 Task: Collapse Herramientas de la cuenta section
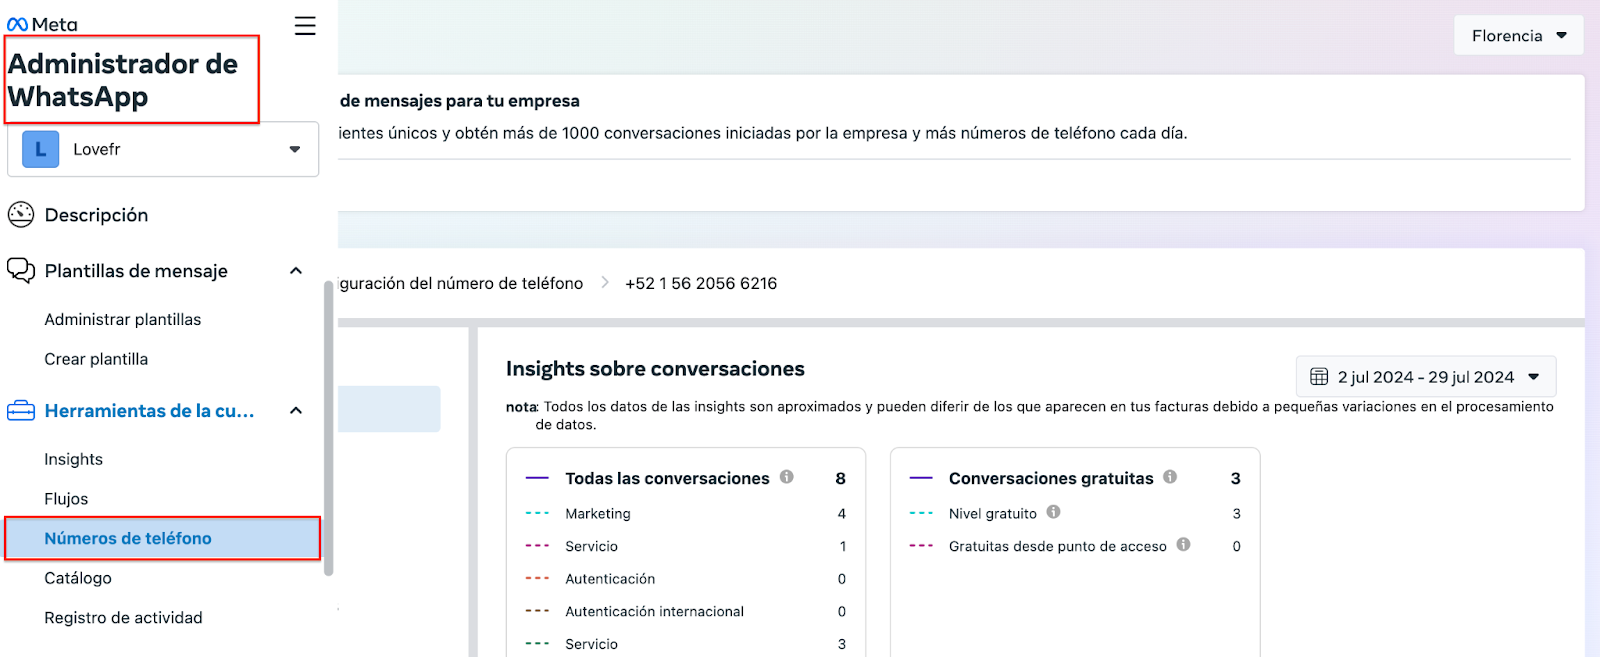[296, 411]
